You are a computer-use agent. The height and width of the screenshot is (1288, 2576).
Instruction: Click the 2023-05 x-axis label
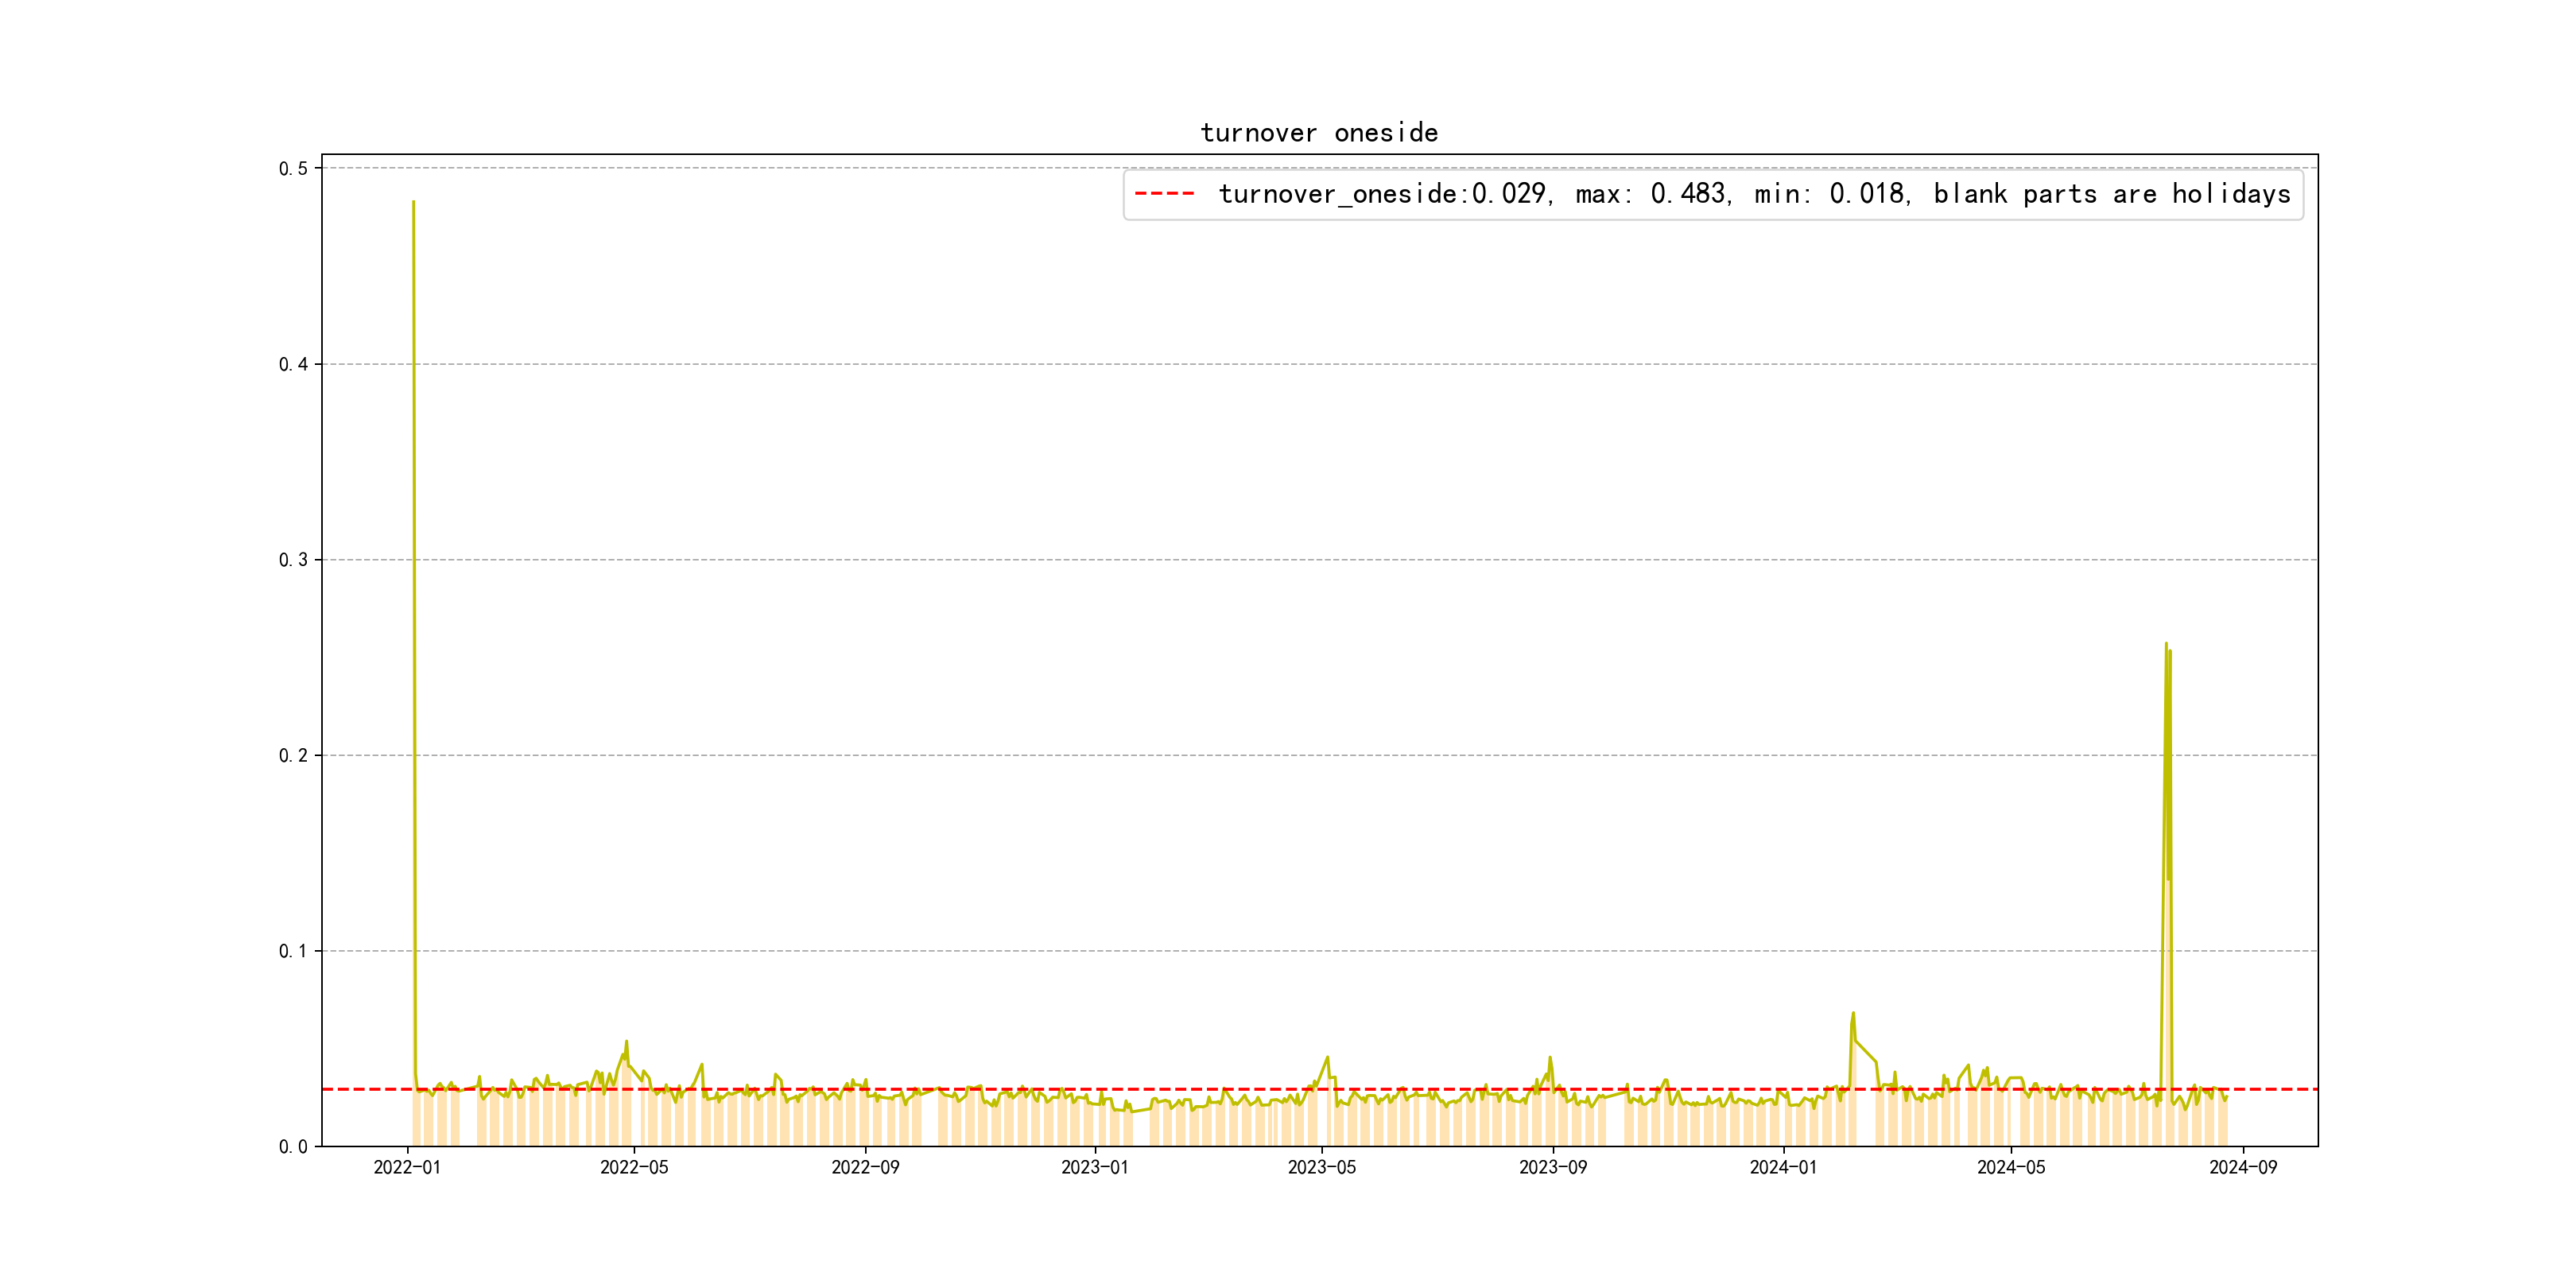coord(1322,1168)
